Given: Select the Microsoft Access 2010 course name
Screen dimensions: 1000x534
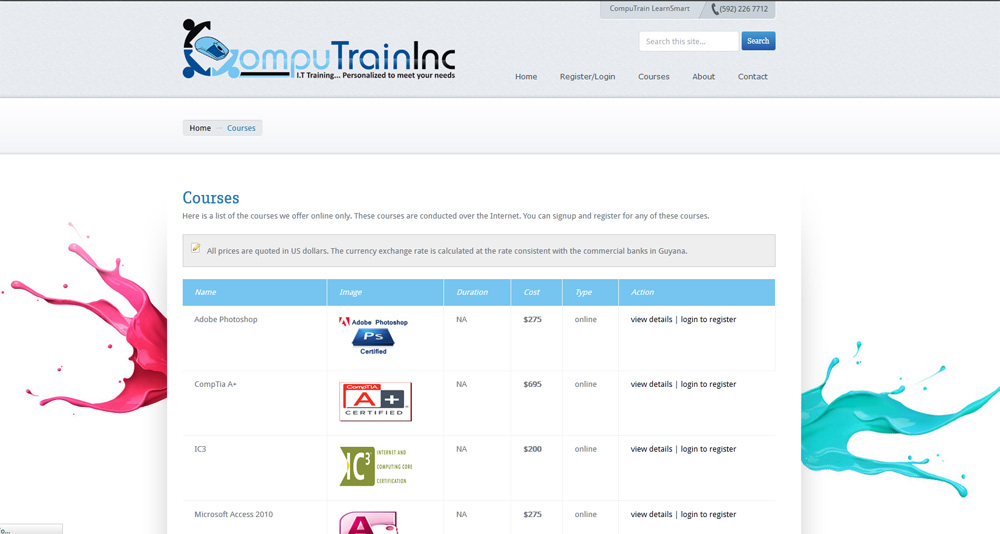Looking at the screenshot, I should (x=233, y=514).
